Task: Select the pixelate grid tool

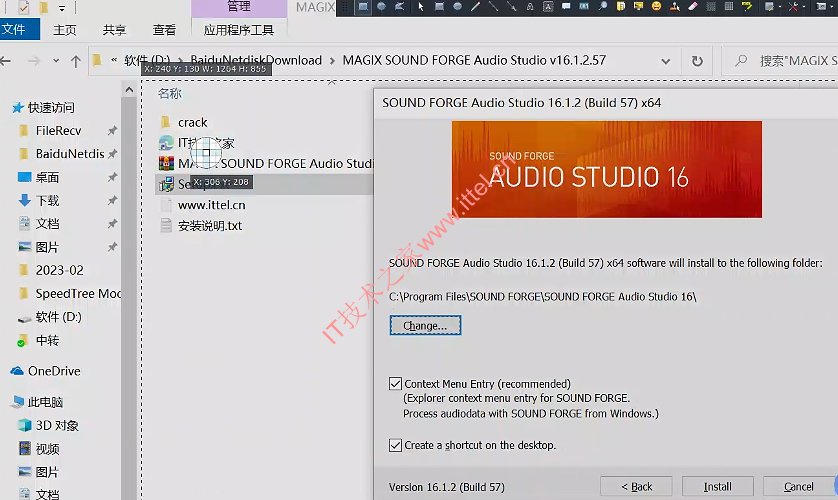Action: pyautogui.click(x=729, y=6)
